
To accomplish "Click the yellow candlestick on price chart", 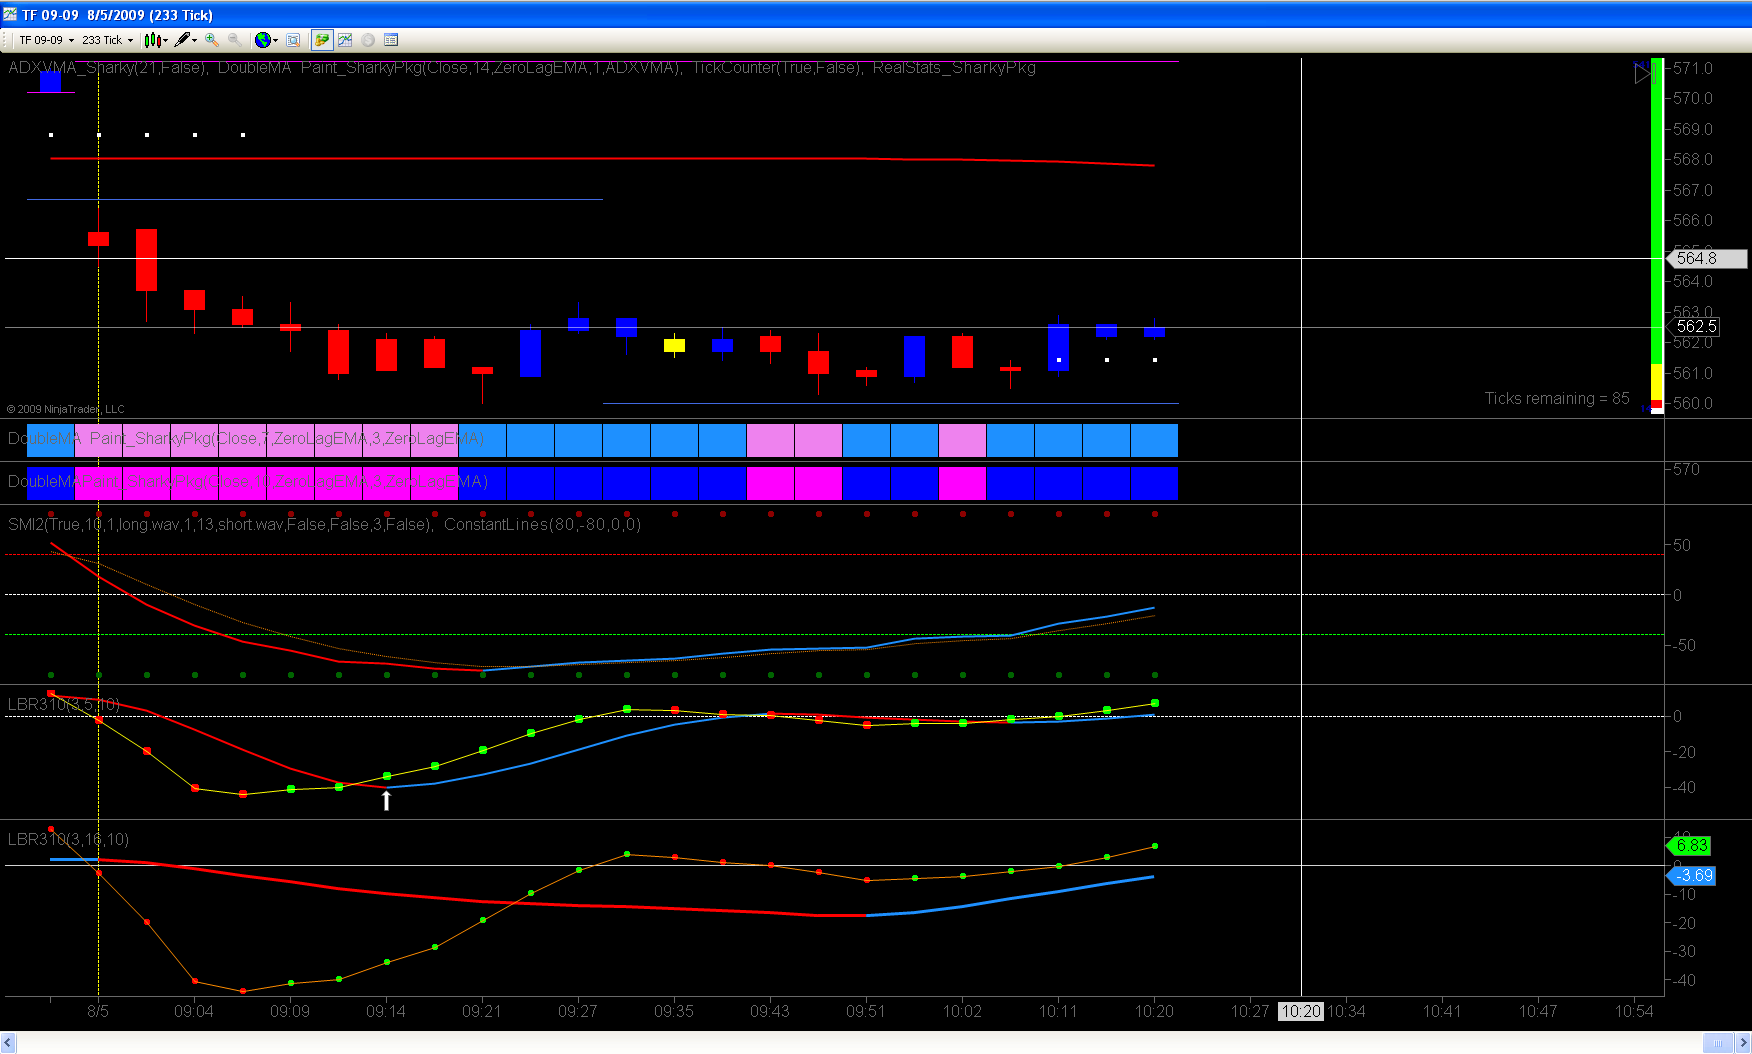I will coord(674,345).
